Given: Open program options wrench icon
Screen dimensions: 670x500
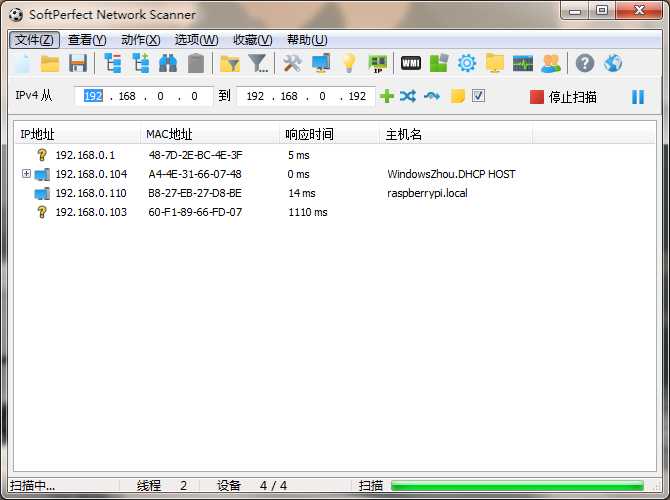Looking at the screenshot, I should 292,64.
